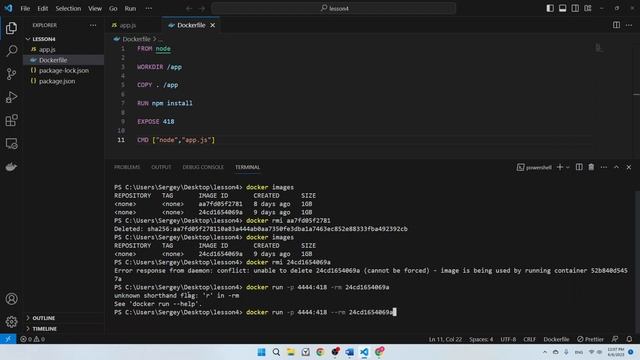Open the Run and Debug view

11,97
